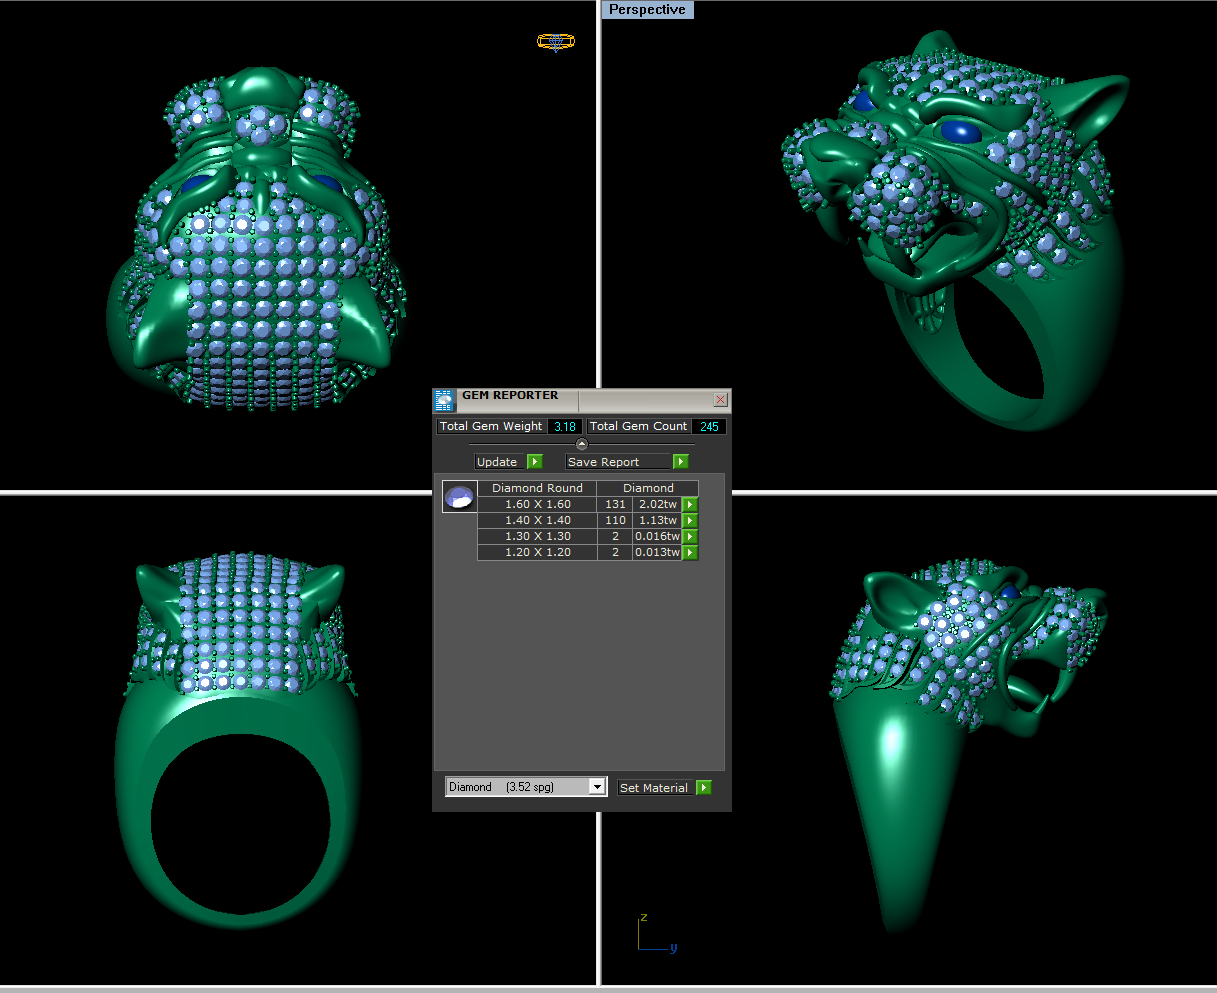The height and width of the screenshot is (993, 1217).
Task: Select the 1.20 X 1.20 size cell
Action: (x=537, y=553)
